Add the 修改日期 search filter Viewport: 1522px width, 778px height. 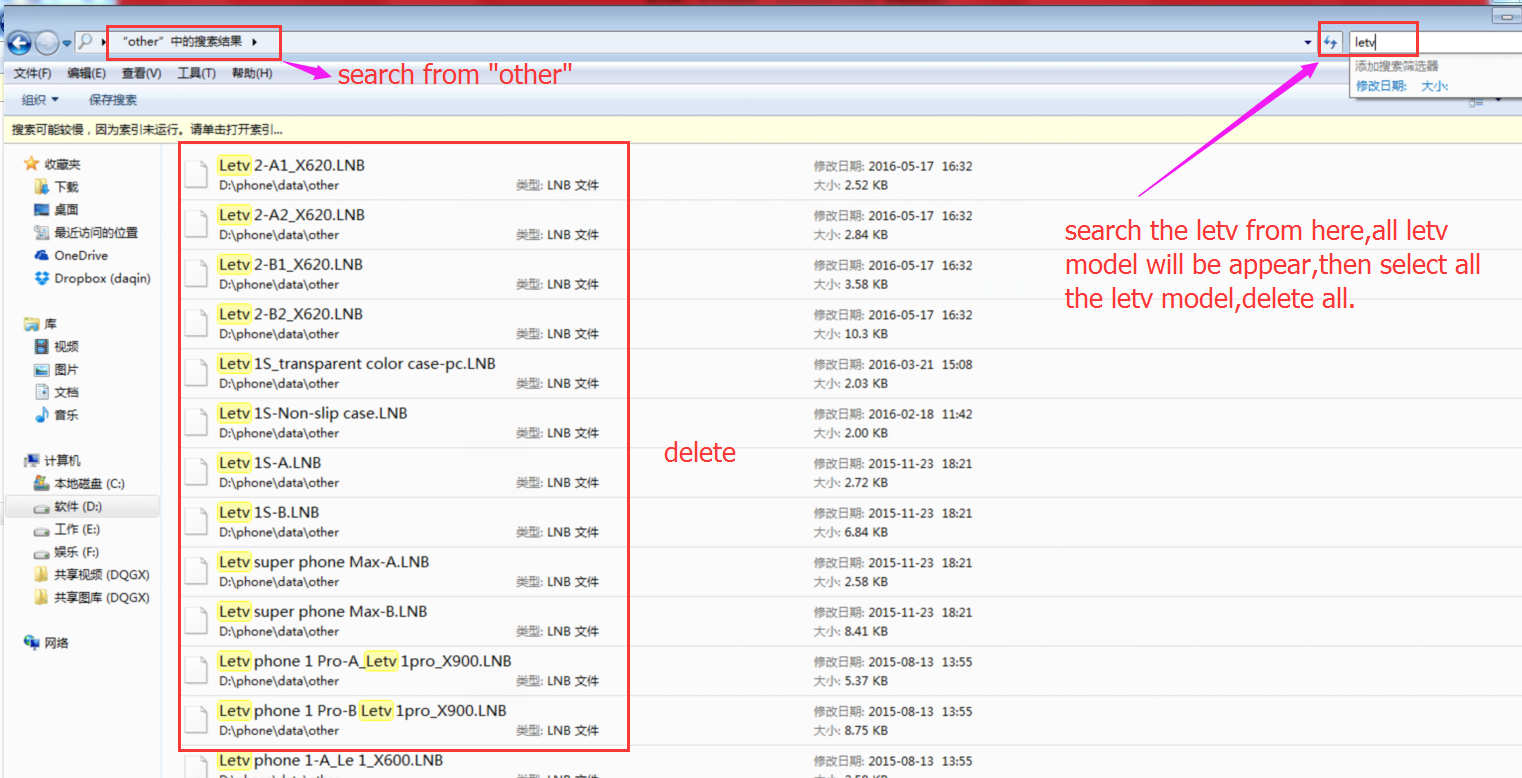coord(1381,86)
